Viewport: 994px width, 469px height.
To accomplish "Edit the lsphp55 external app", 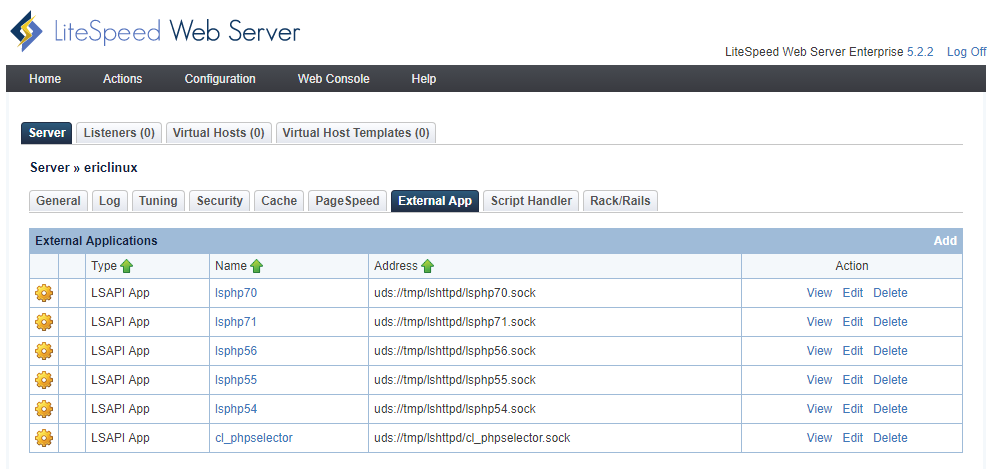I will [x=852, y=380].
